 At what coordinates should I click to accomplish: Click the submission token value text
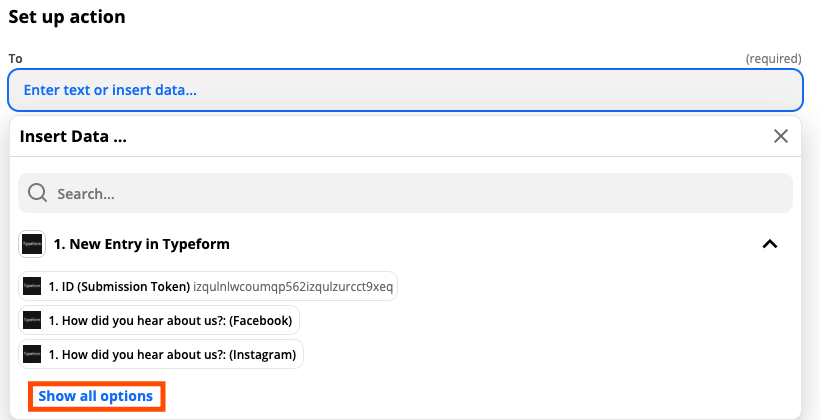click(293, 287)
